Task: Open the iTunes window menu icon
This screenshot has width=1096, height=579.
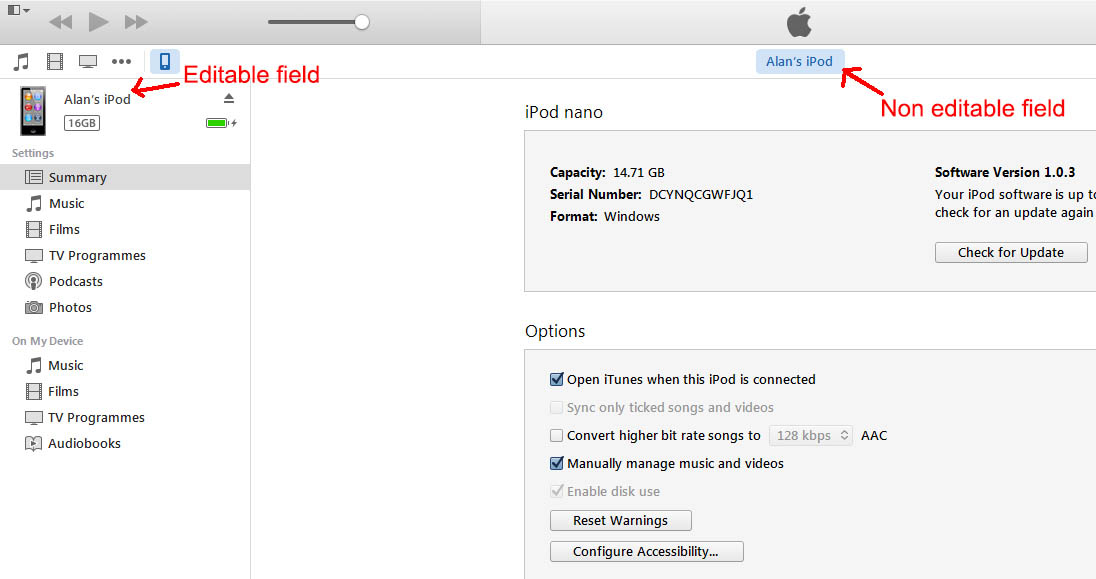Action: tap(18, 10)
